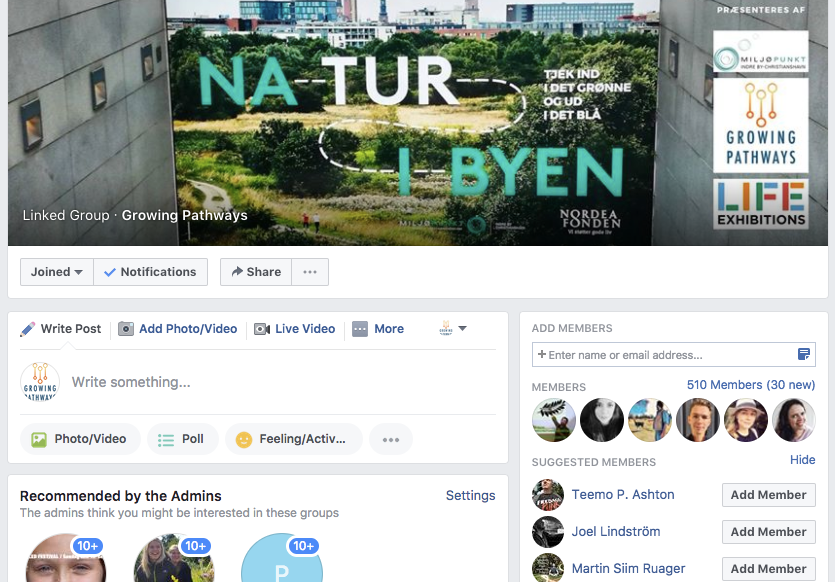Show more post attachment options ellipsis
835x582 pixels.
pos(391,439)
